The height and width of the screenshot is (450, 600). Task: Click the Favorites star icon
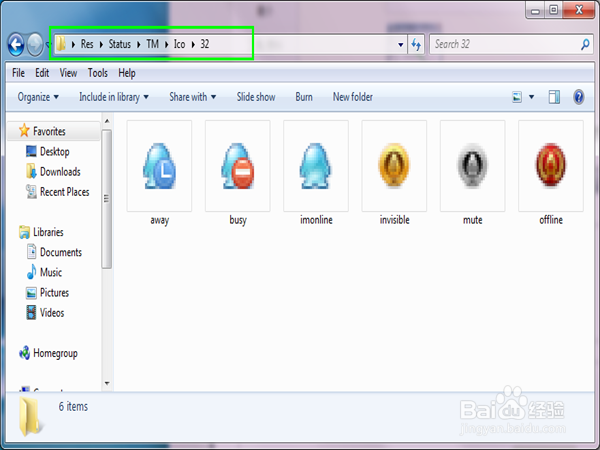click(x=24, y=130)
